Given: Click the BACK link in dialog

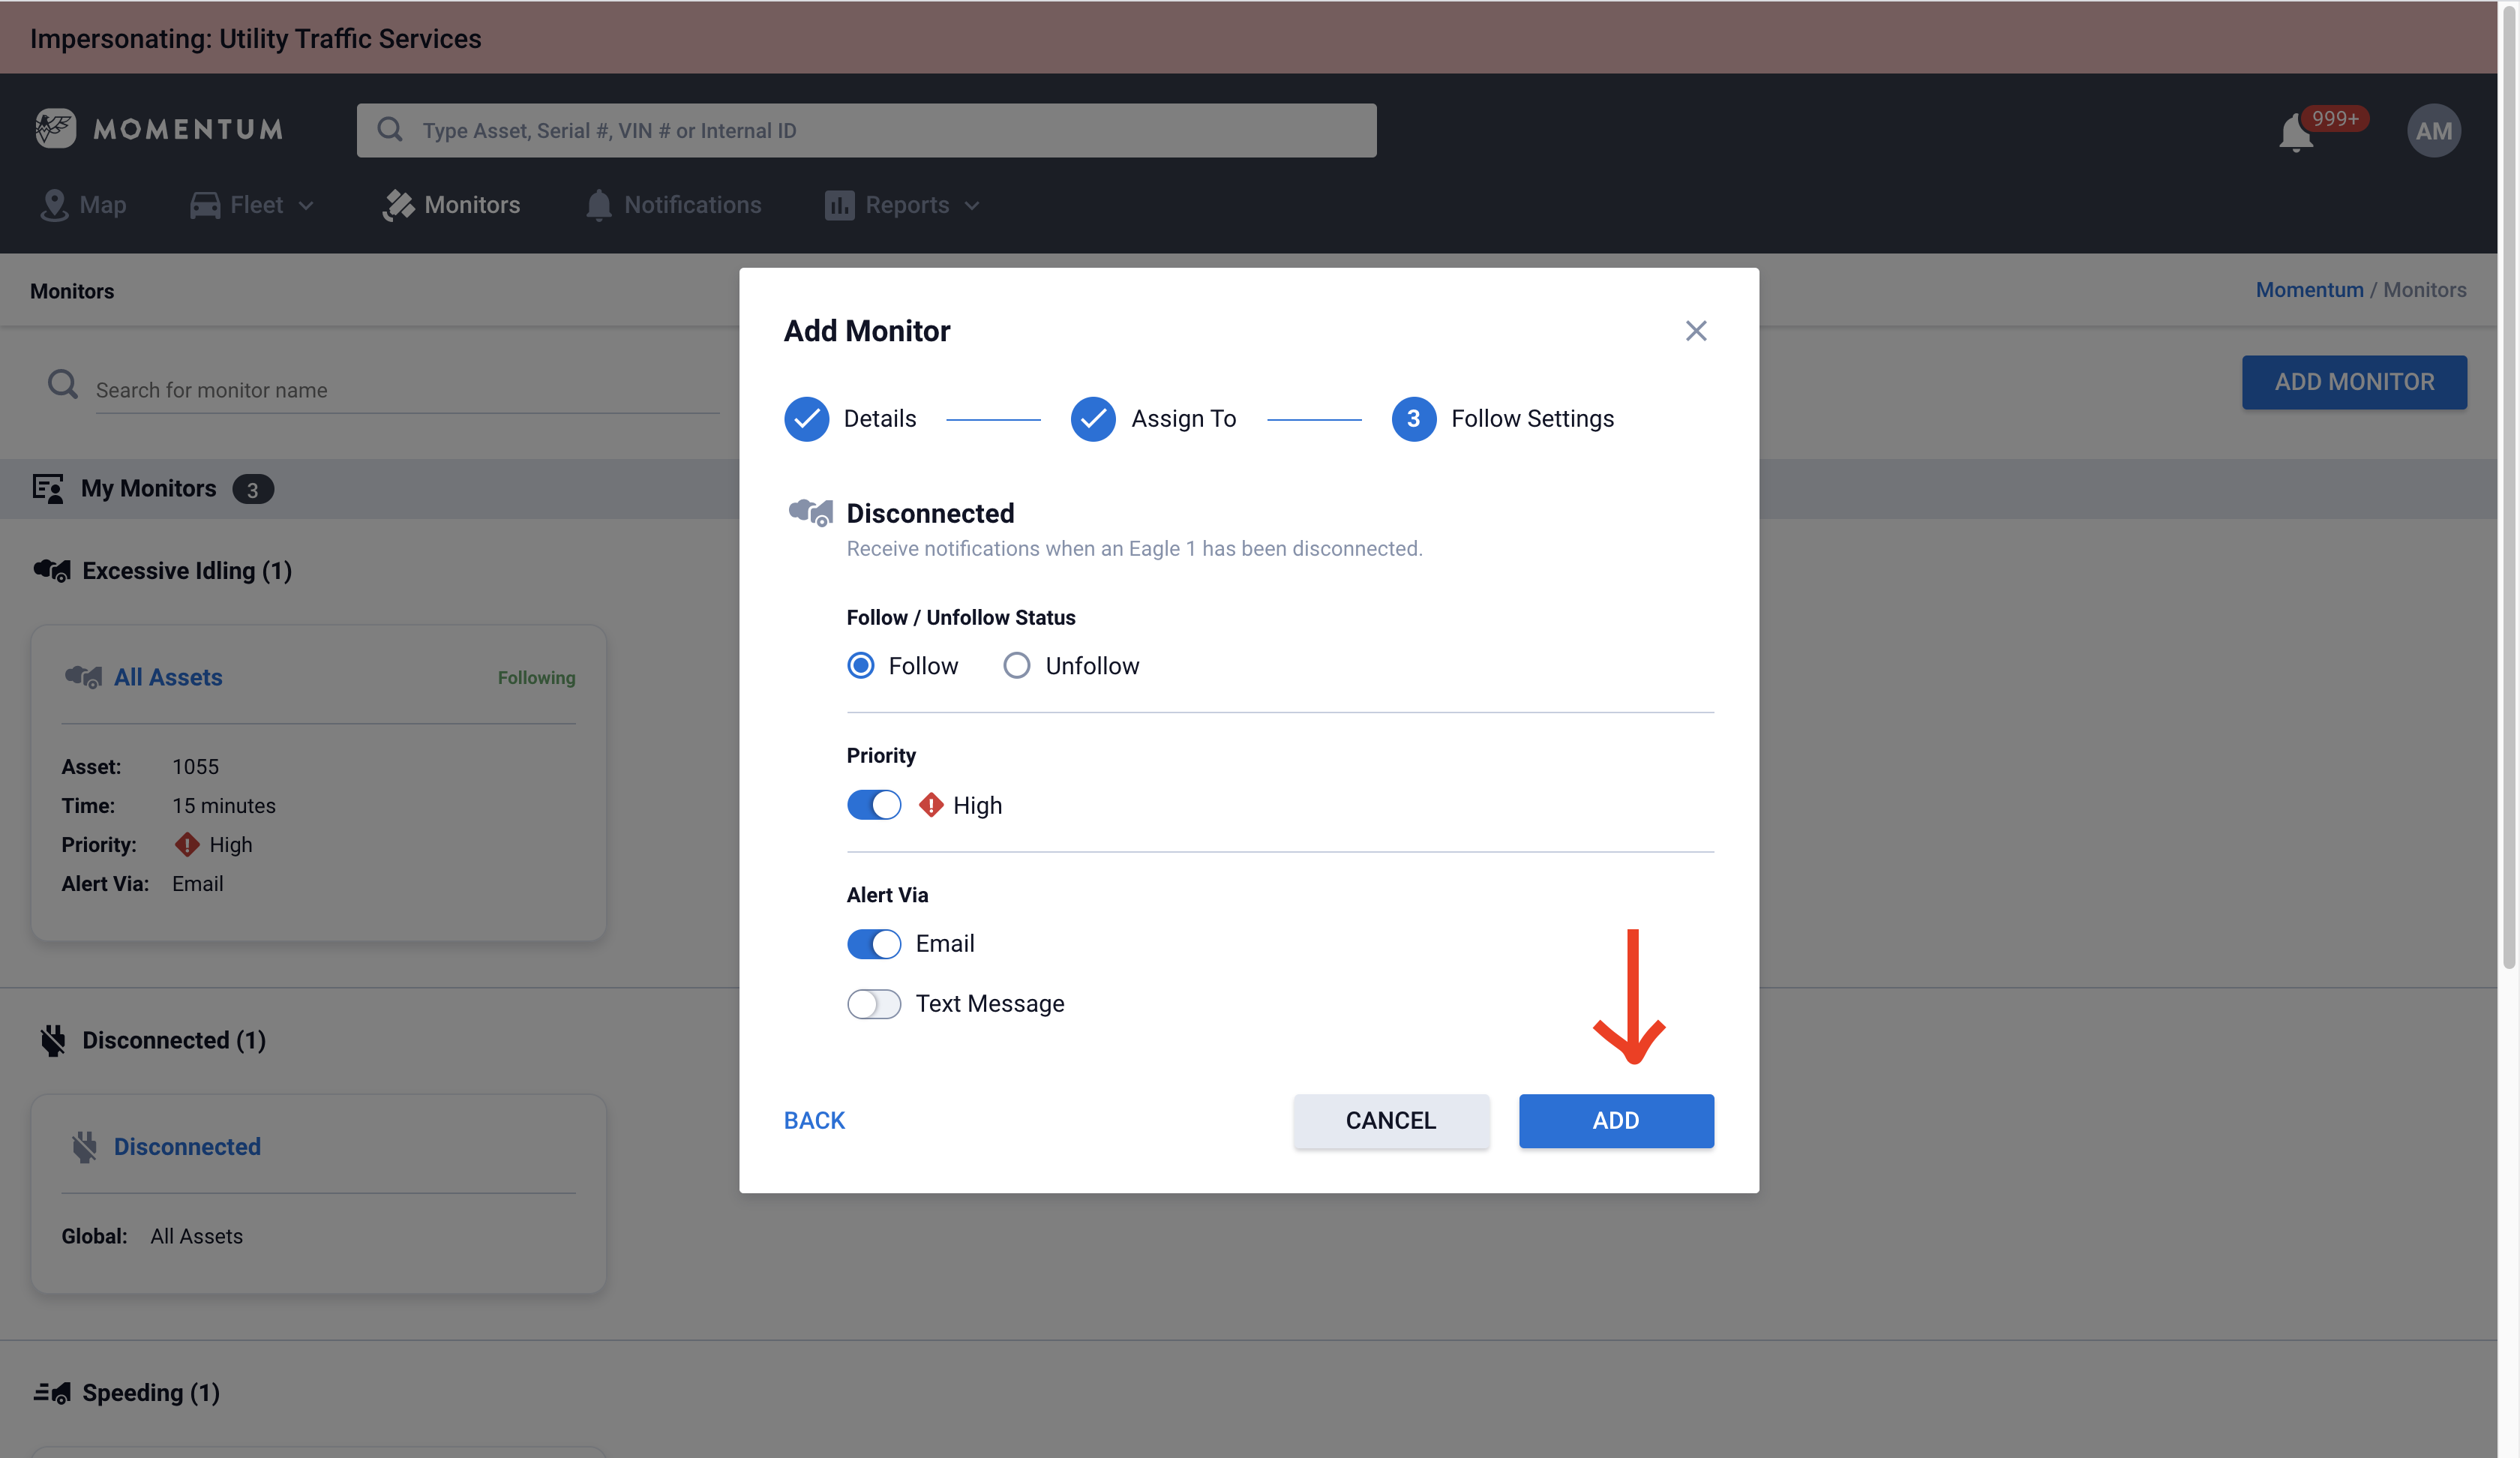Looking at the screenshot, I should tap(814, 1120).
